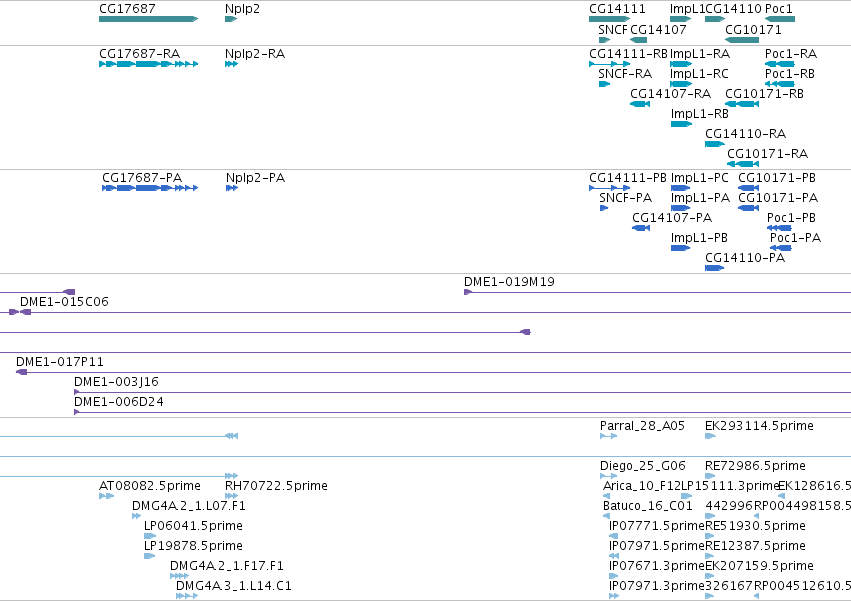Click EST label "IP07971.3prime"

657,586
